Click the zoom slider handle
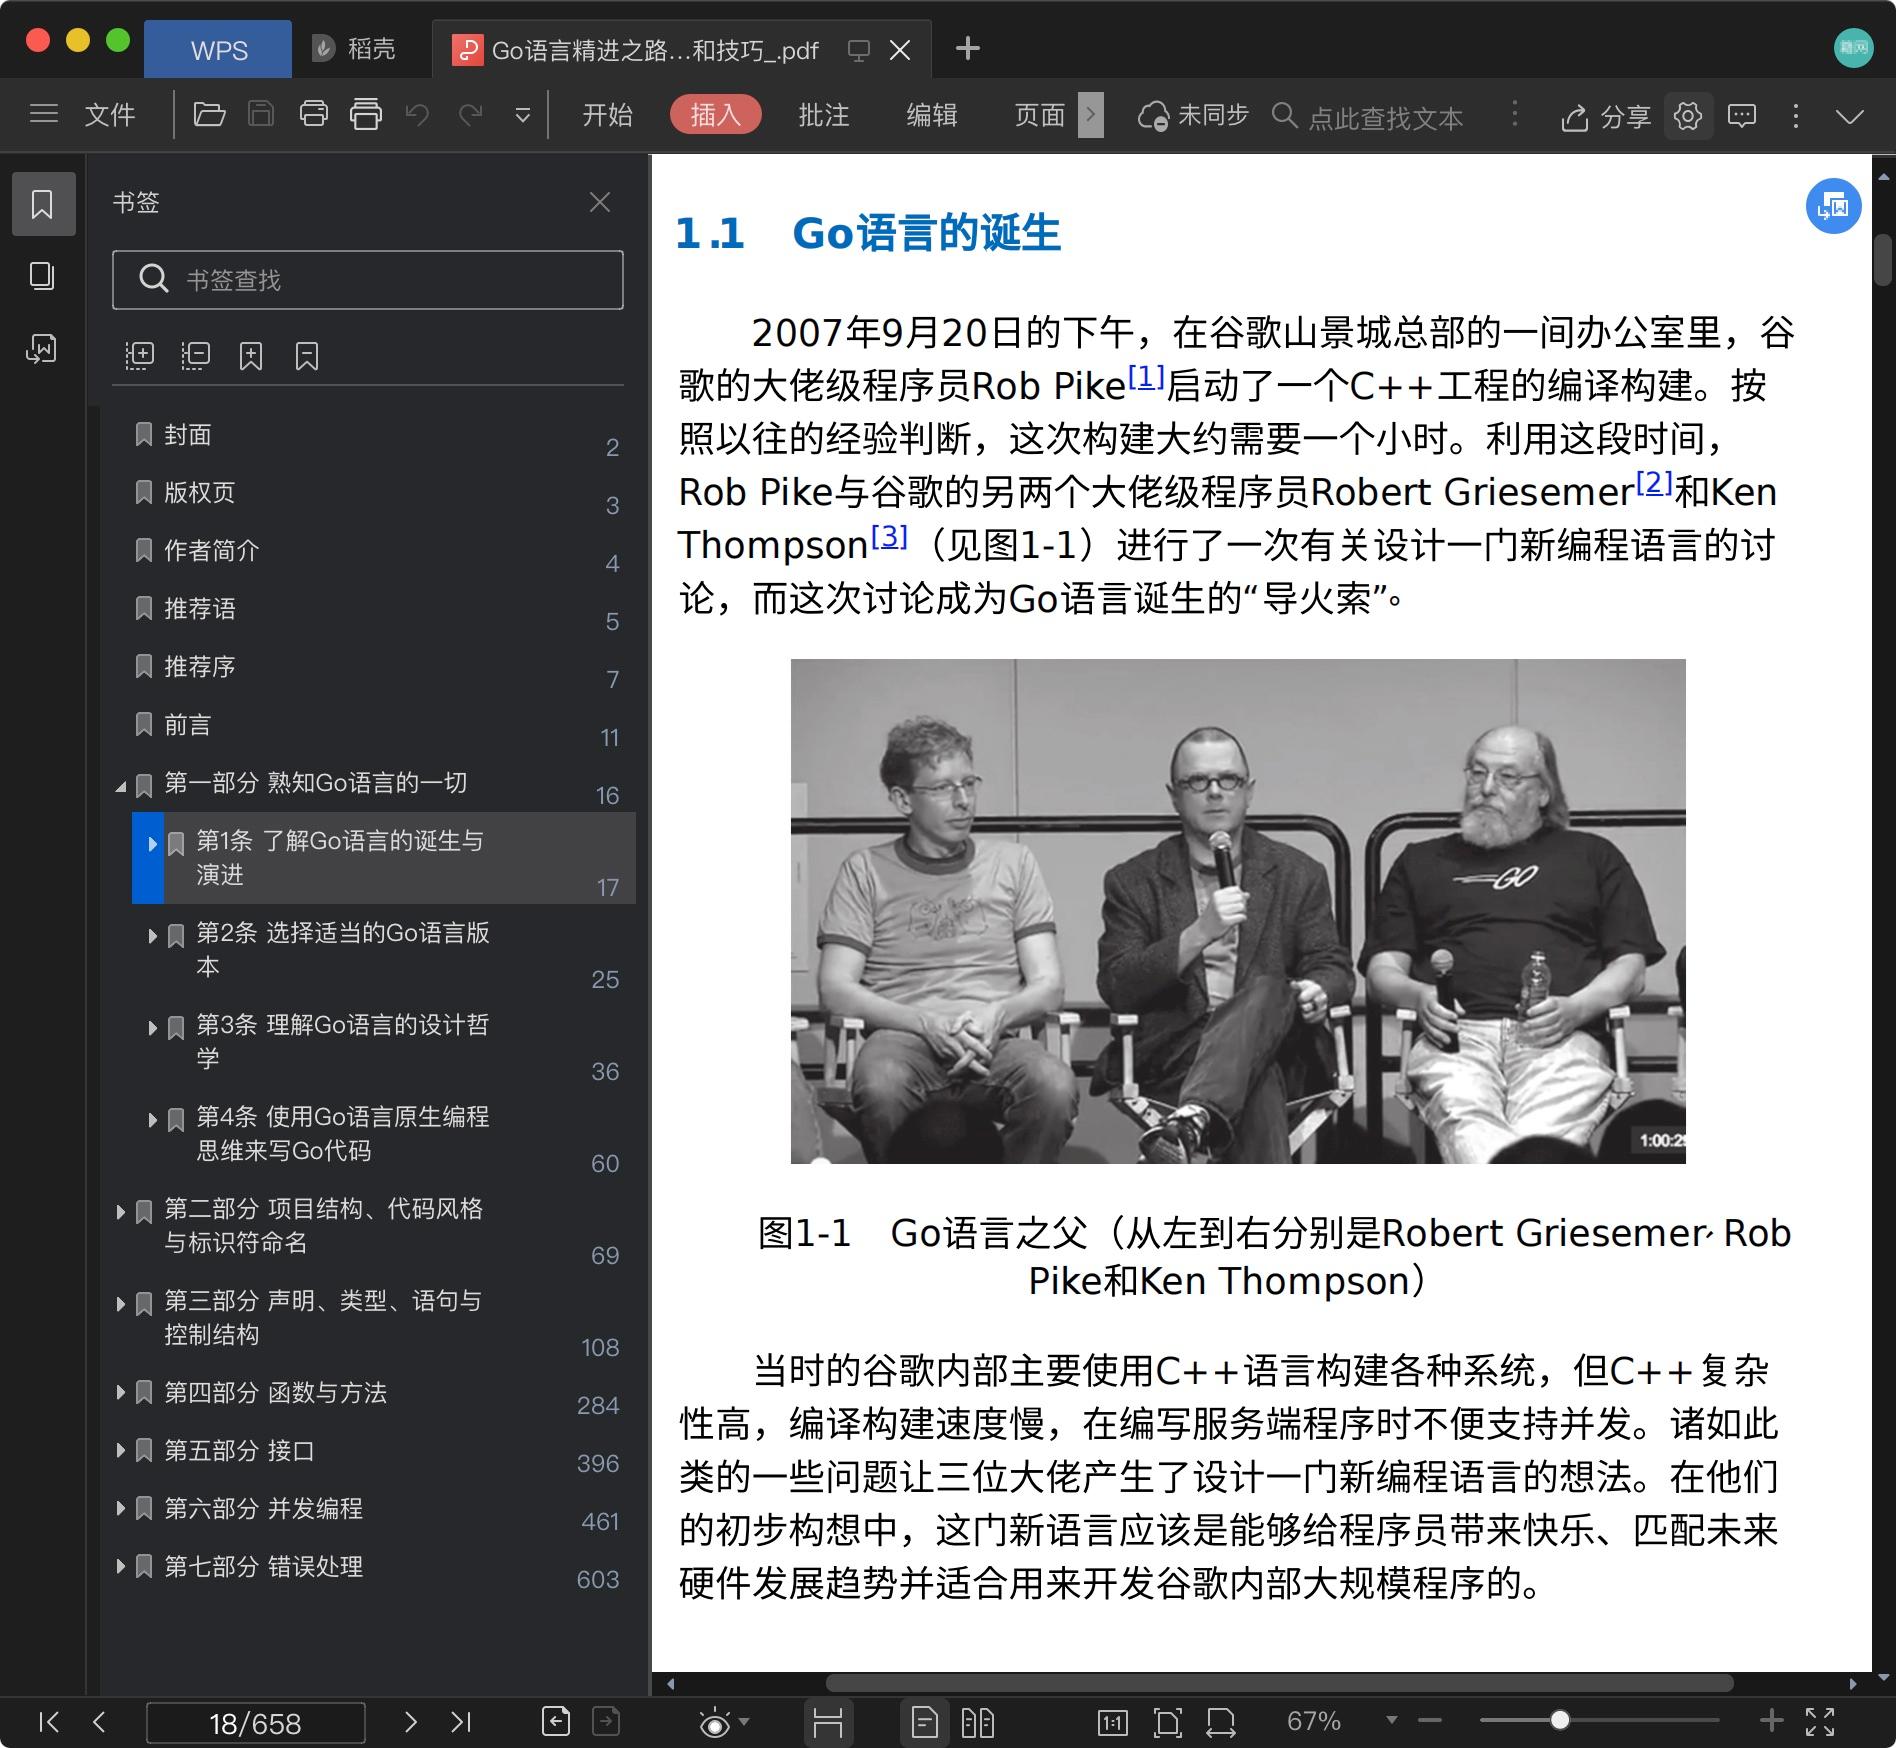The image size is (1896, 1748). point(1559,1721)
